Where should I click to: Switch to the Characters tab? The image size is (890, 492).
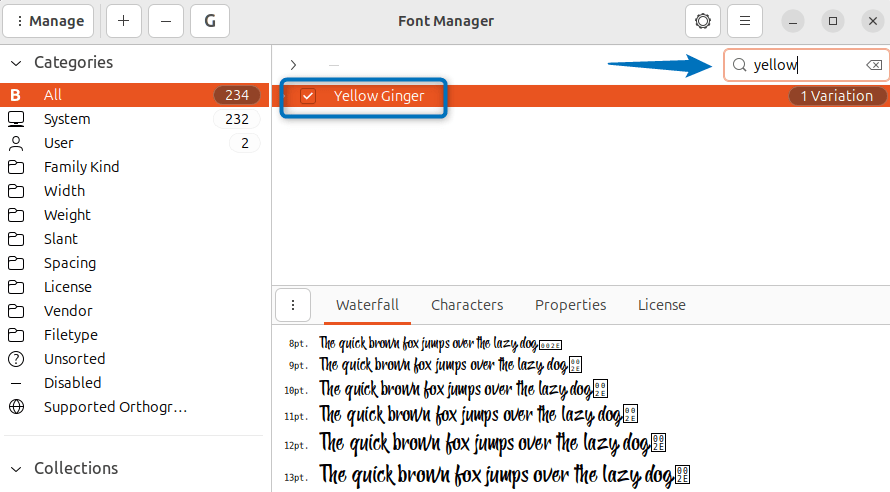tap(467, 305)
